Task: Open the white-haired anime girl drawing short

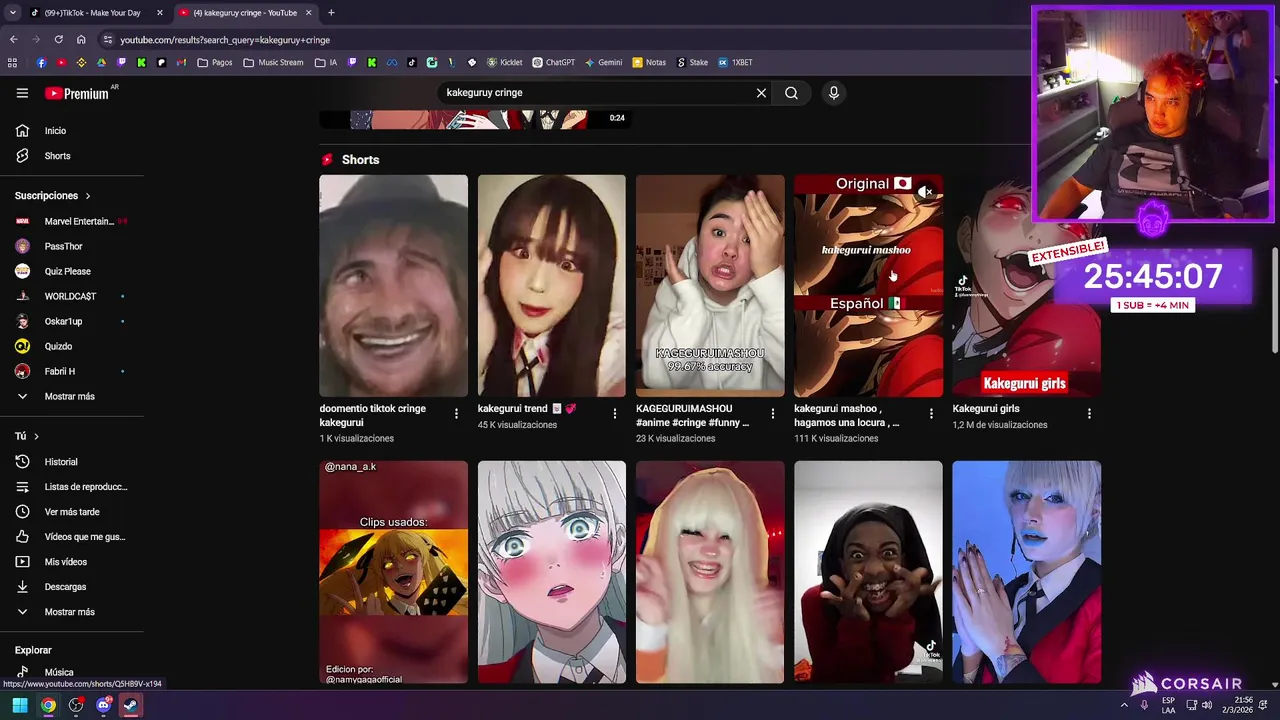Action: tap(551, 572)
